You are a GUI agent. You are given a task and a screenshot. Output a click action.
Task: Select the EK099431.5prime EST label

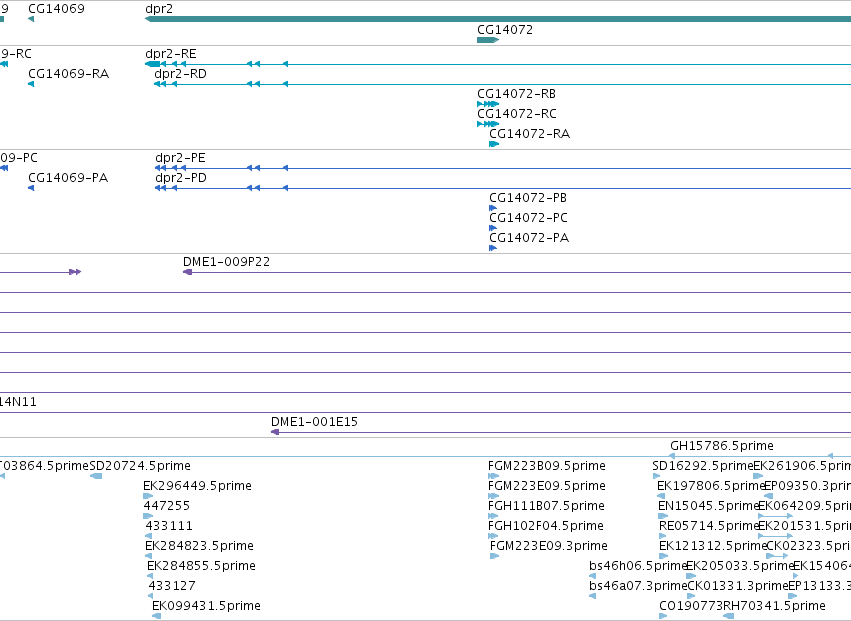click(x=206, y=606)
